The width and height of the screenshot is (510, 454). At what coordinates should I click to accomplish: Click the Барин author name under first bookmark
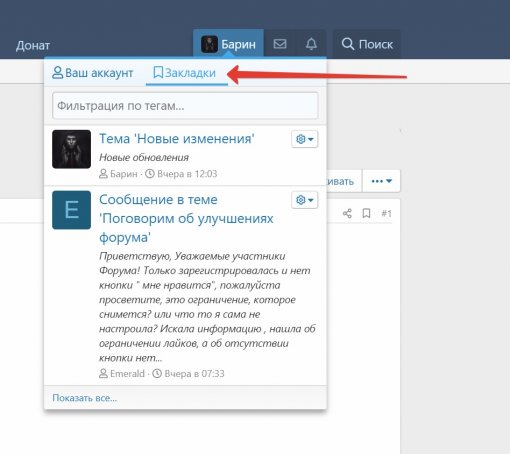(x=124, y=174)
